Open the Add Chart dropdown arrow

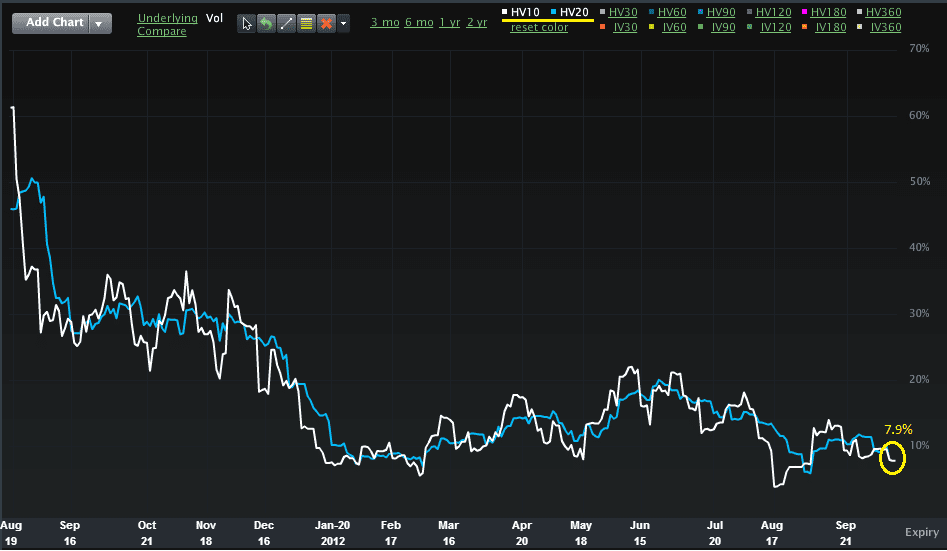99,24
